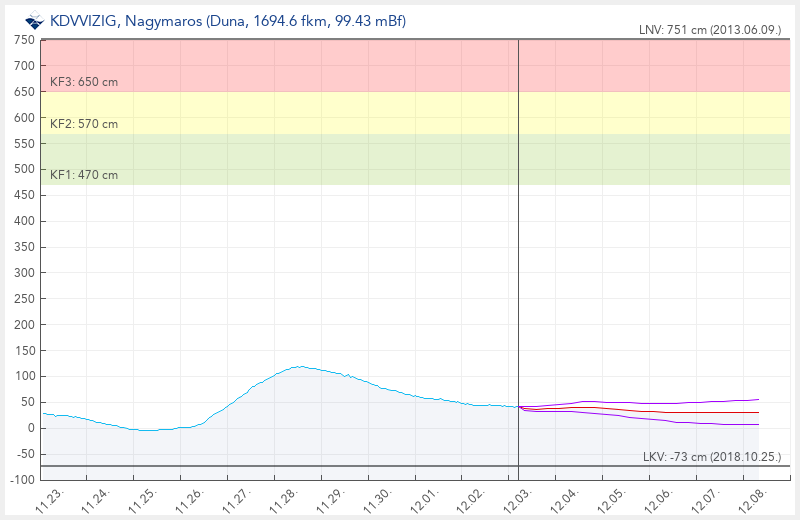Click the KF3: 650 cm alert label

84,81
